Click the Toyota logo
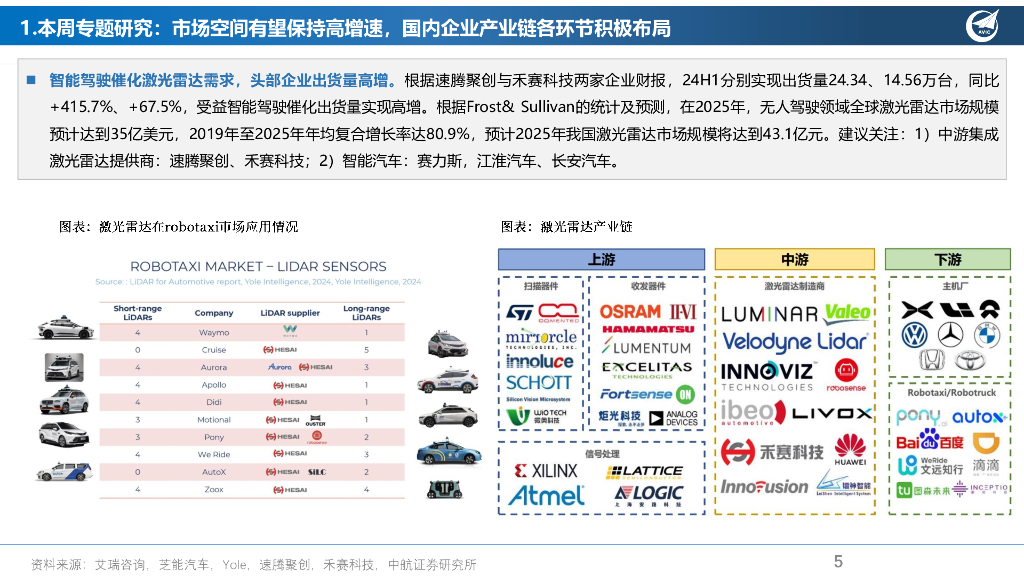Viewport: 1024px width, 576px height. [969, 360]
